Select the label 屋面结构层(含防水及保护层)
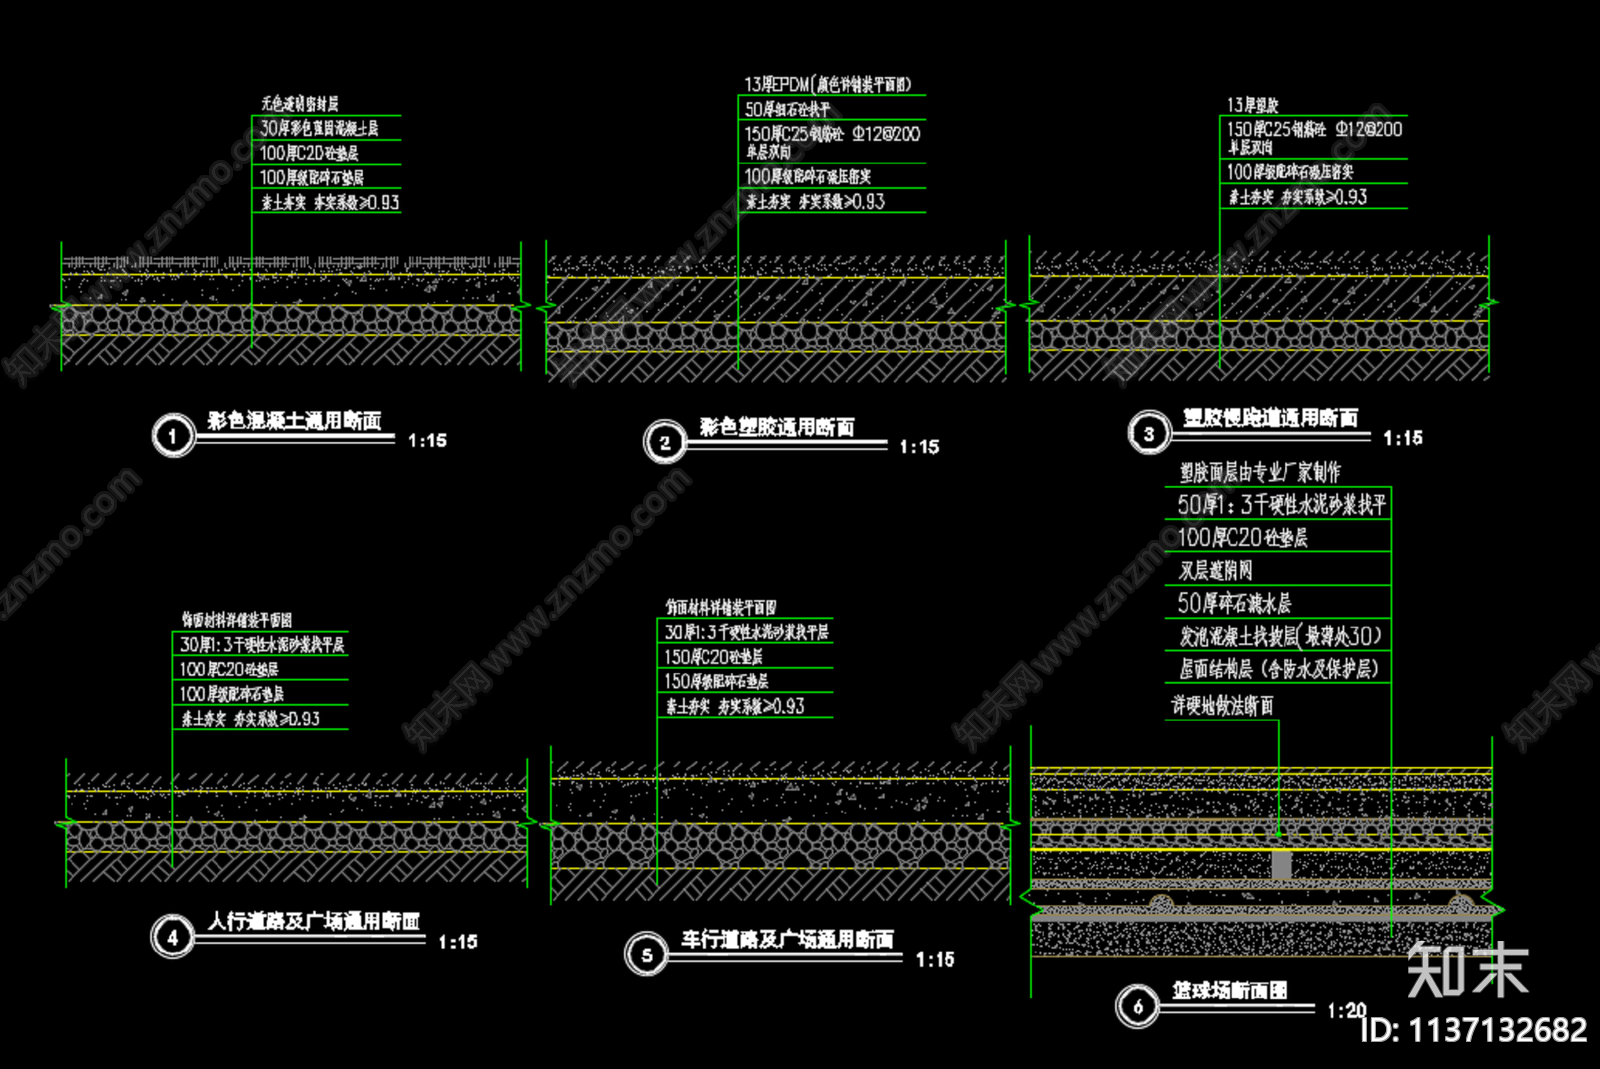The width and height of the screenshot is (1600, 1069). [x=1279, y=669]
